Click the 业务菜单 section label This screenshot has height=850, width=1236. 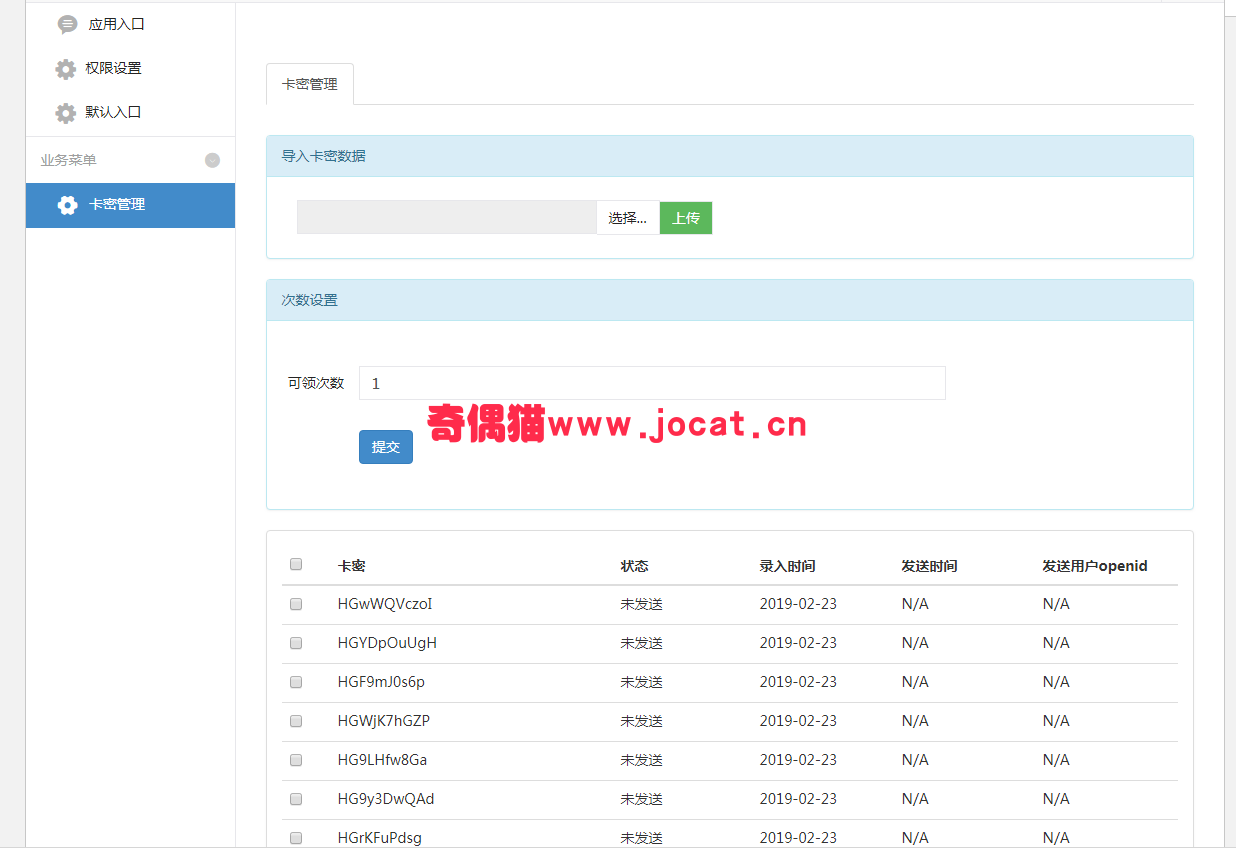[x=68, y=160]
